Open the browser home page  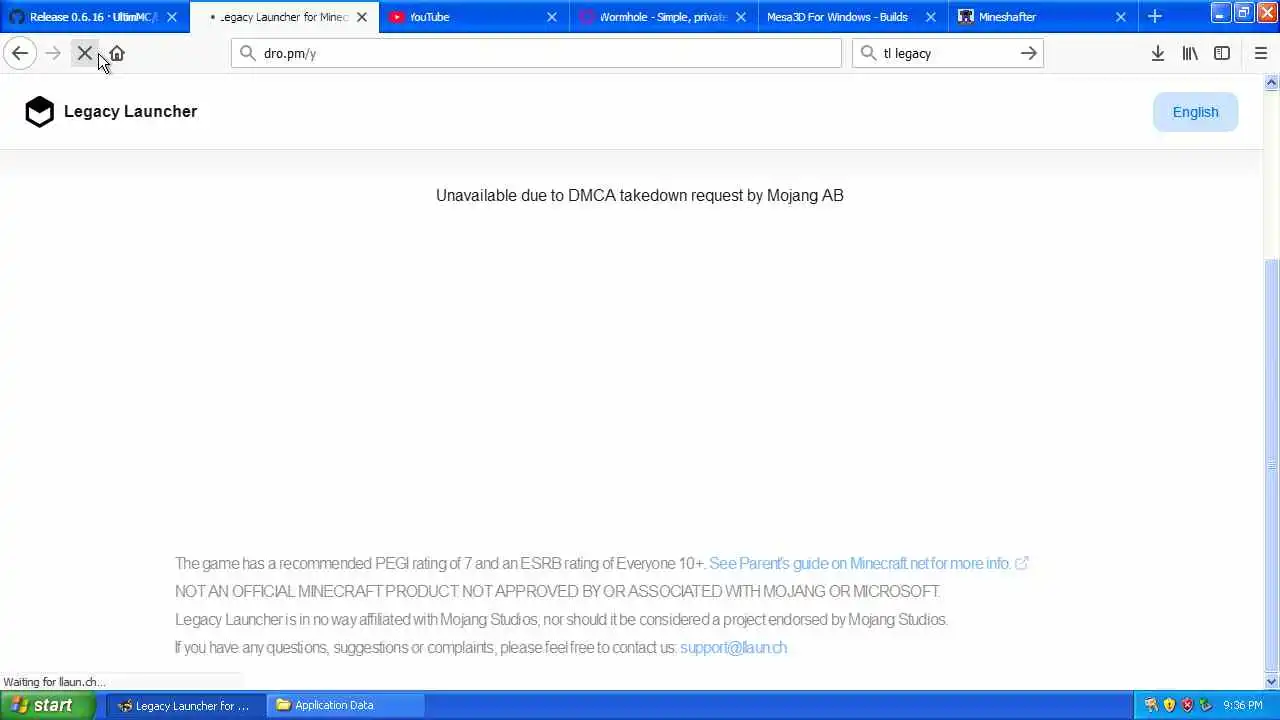coord(117,53)
